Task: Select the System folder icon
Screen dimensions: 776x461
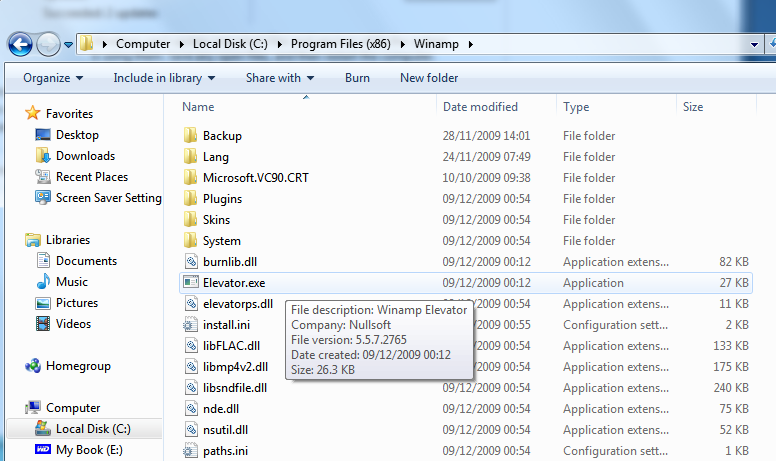Action: [x=191, y=240]
